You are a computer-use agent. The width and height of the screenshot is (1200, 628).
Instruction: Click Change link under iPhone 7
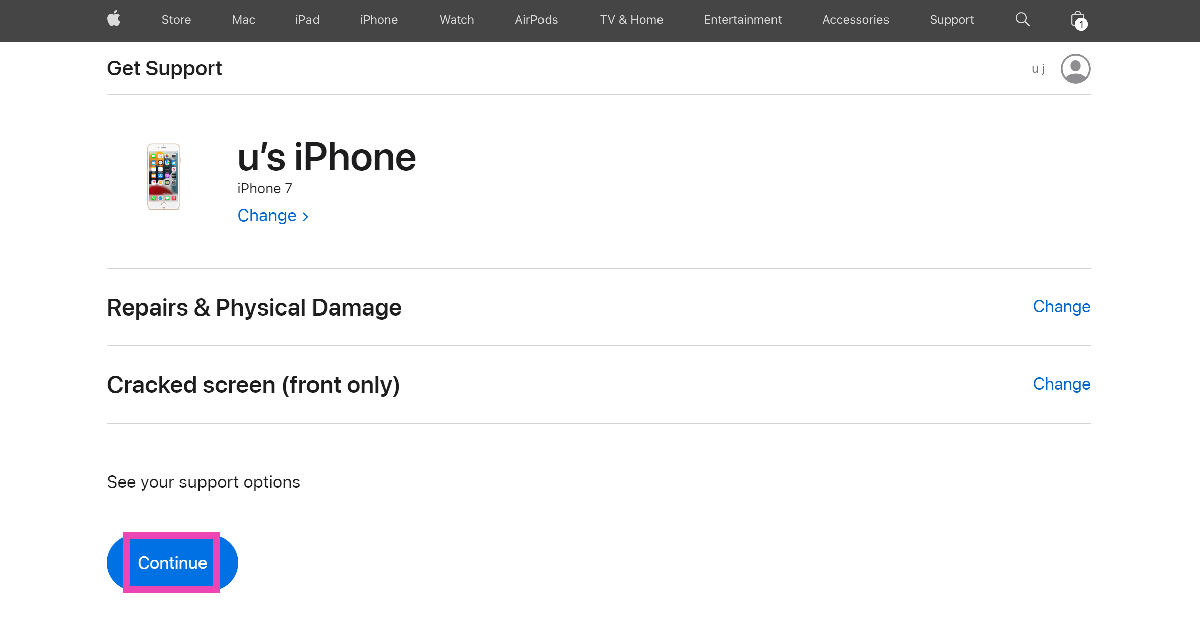coord(272,216)
